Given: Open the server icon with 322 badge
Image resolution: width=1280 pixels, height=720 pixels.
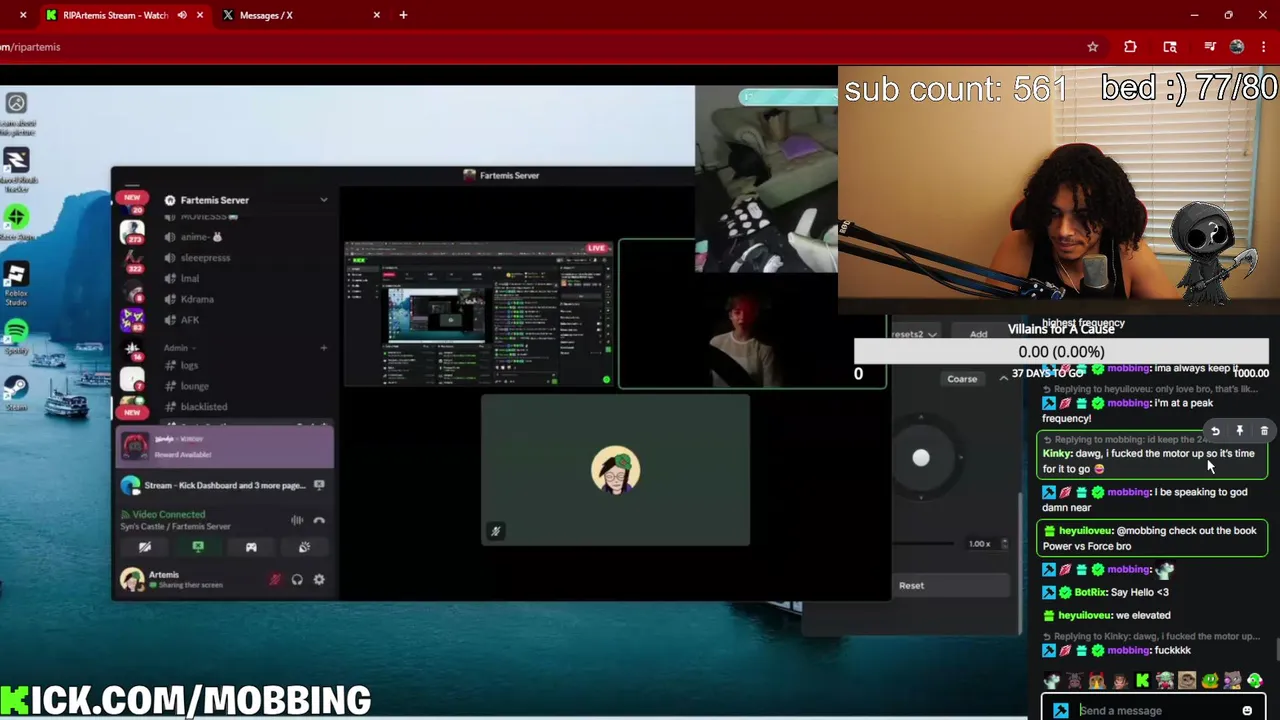Looking at the screenshot, I should coord(132,262).
